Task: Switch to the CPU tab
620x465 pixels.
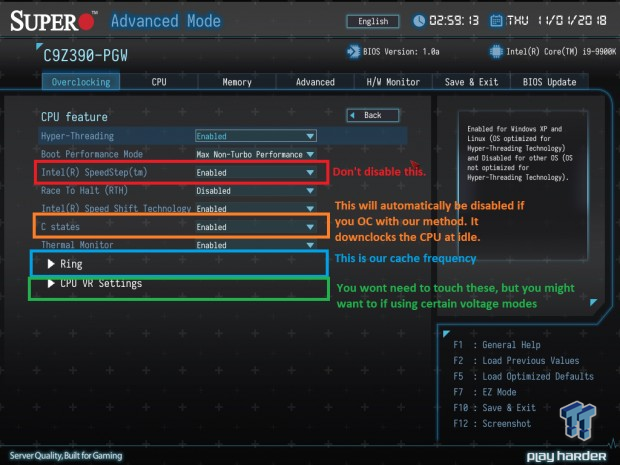Action: point(159,82)
